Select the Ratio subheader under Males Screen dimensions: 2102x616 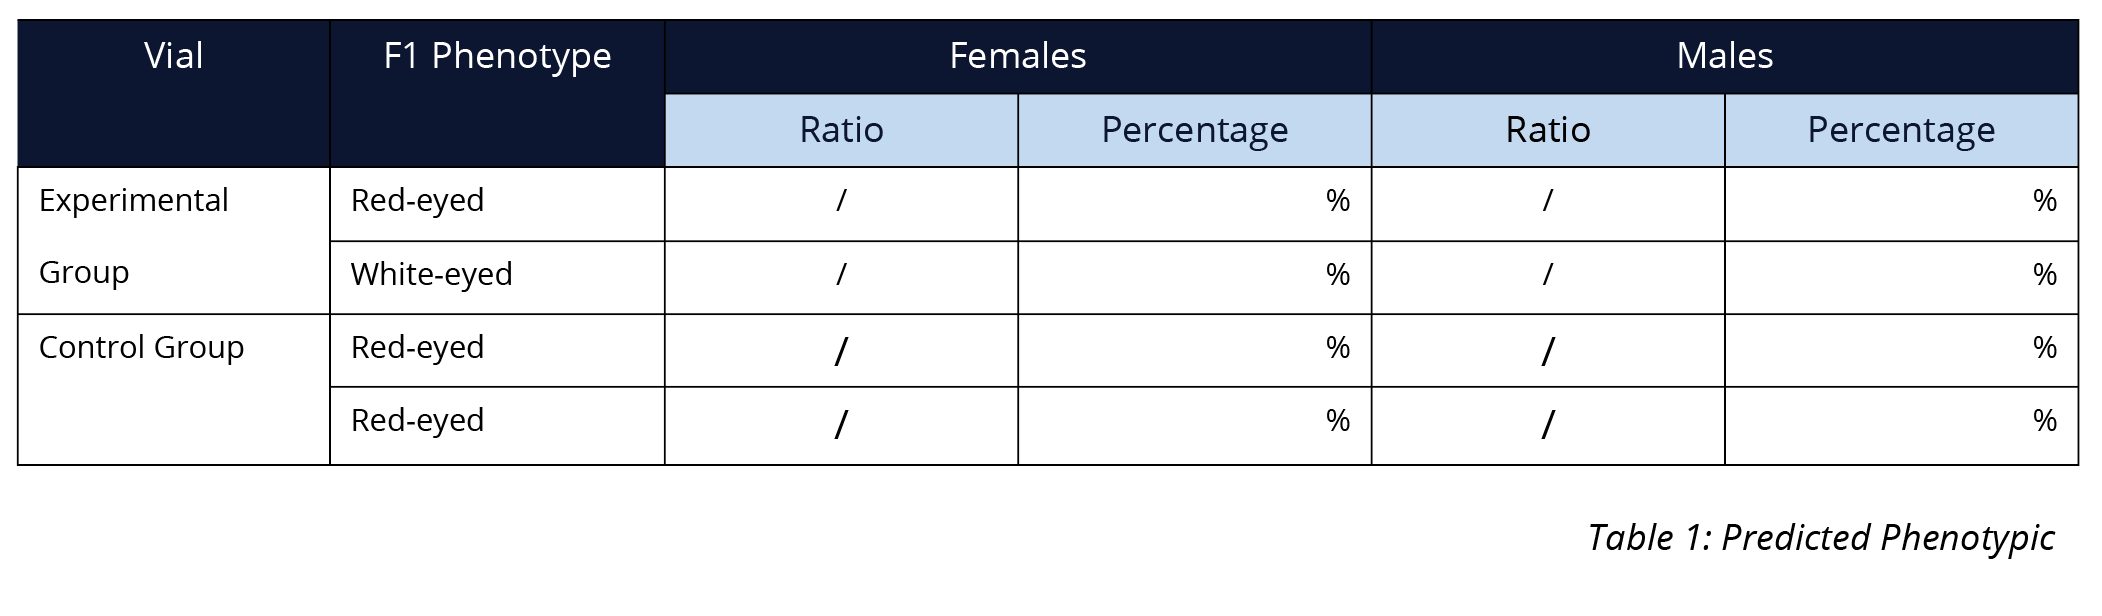[x=1548, y=130]
